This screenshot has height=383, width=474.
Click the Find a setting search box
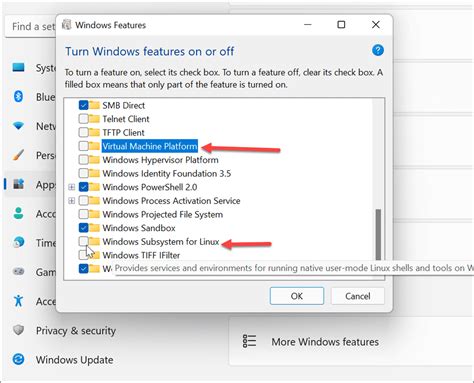coord(31,26)
